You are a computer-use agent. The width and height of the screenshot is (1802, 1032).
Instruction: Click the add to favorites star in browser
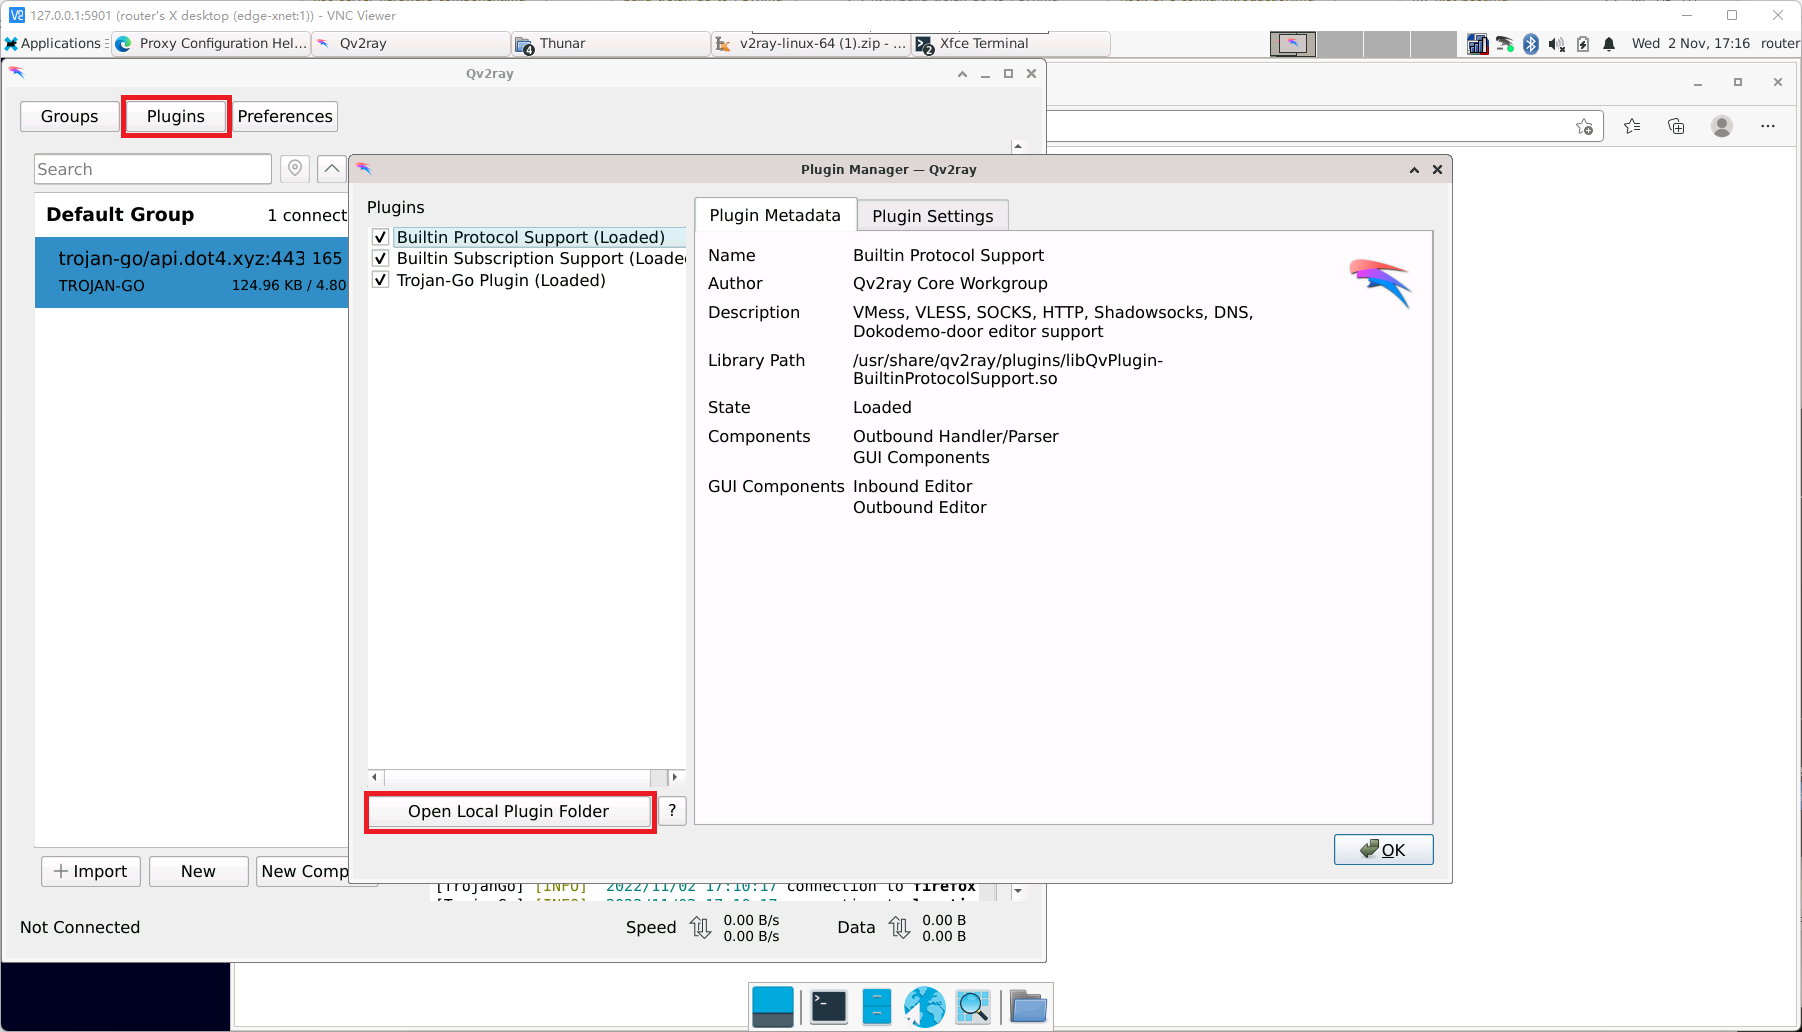pyautogui.click(x=1584, y=126)
